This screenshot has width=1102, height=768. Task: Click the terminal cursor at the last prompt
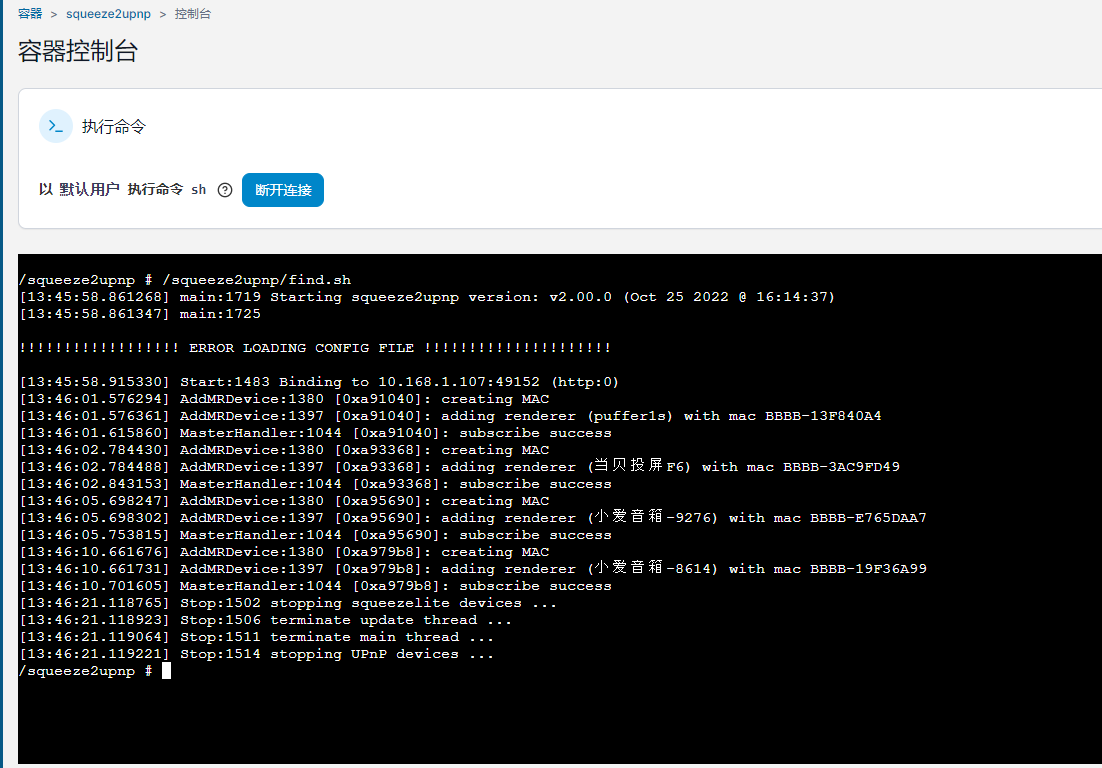point(167,670)
